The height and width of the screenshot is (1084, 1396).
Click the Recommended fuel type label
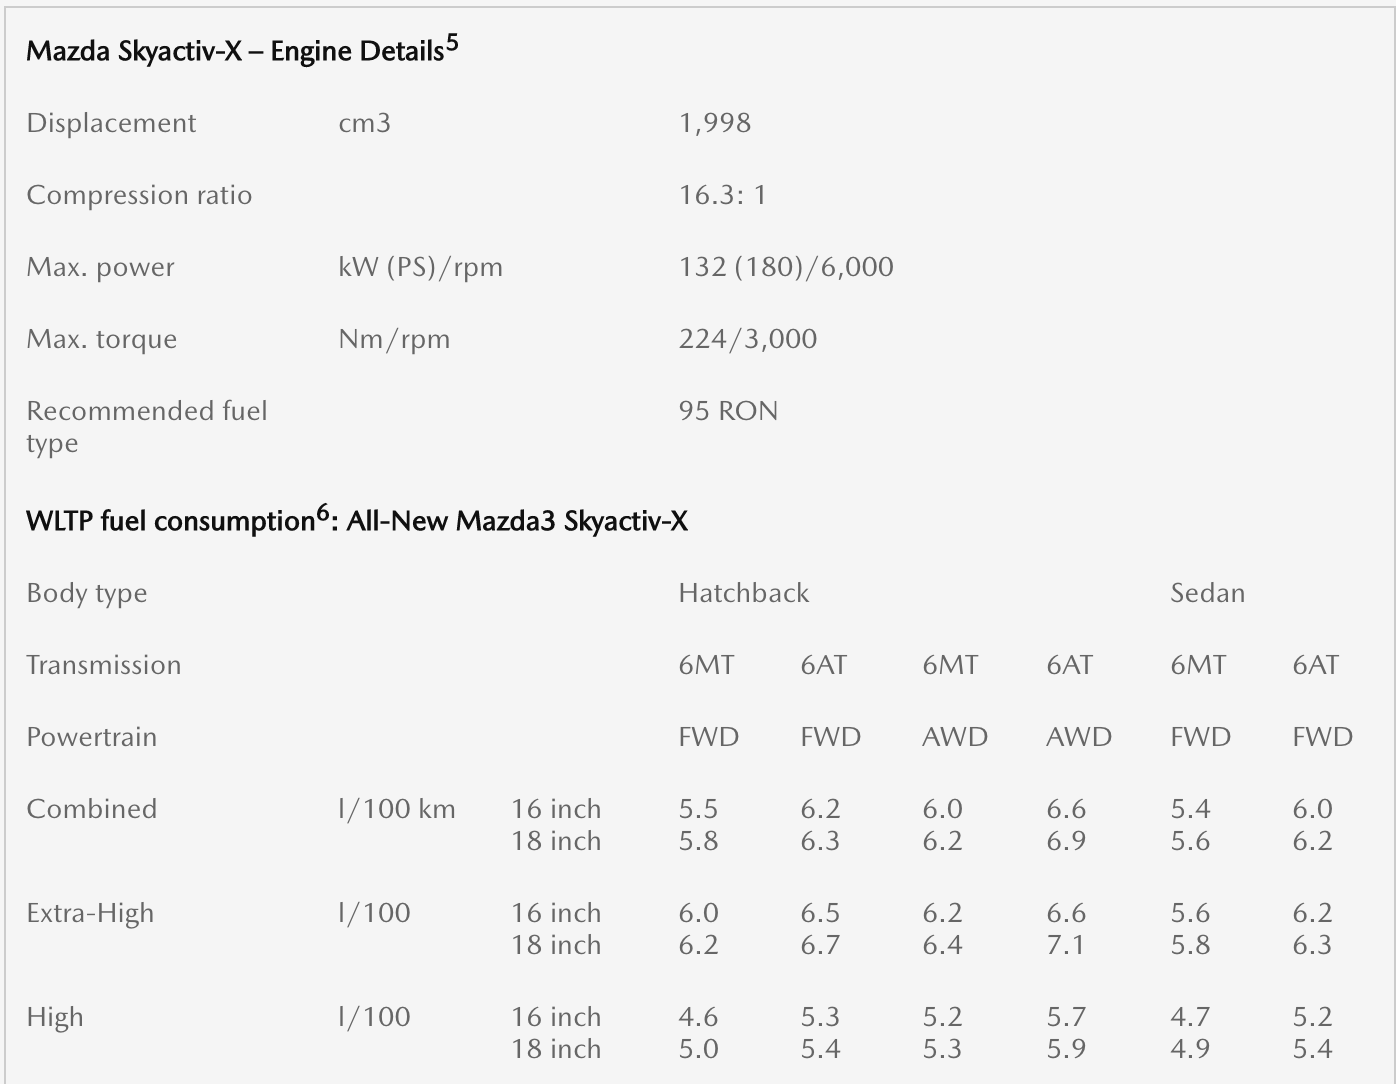pyautogui.click(x=146, y=426)
